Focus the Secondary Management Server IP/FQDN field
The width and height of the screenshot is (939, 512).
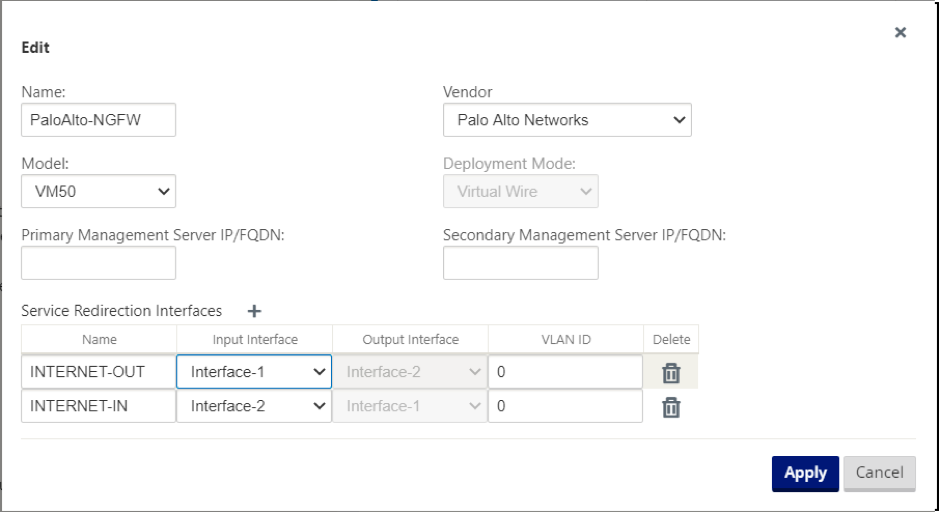[x=520, y=263]
